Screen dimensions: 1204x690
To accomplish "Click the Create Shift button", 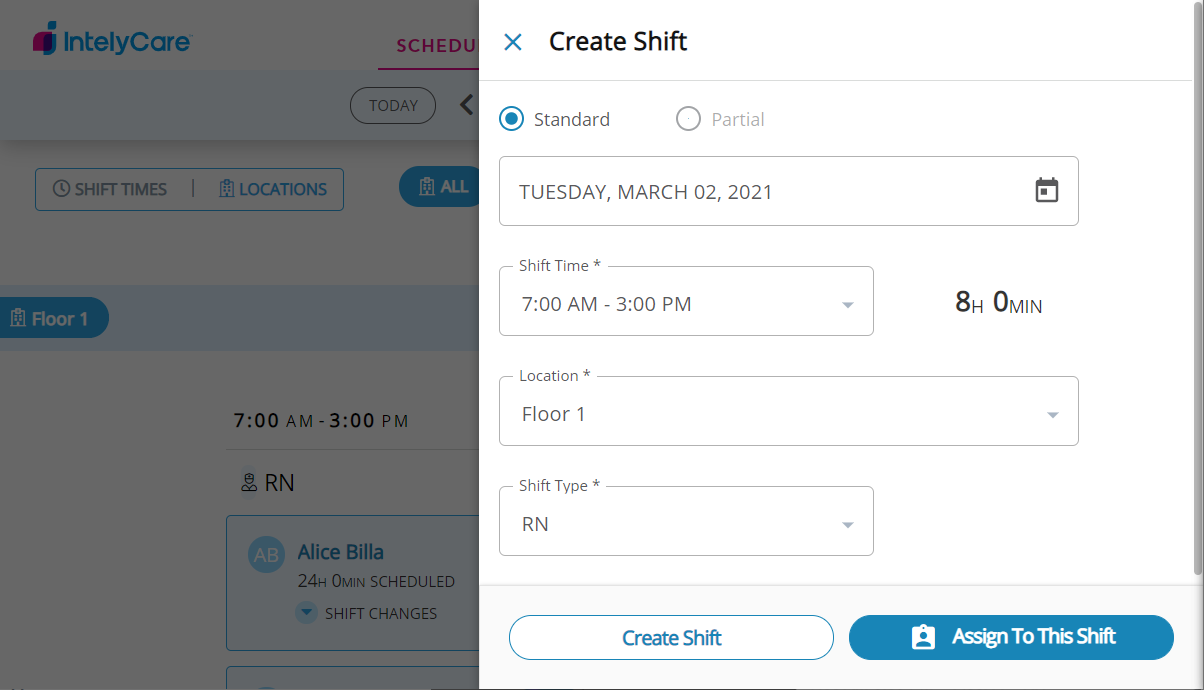I will [x=671, y=638].
